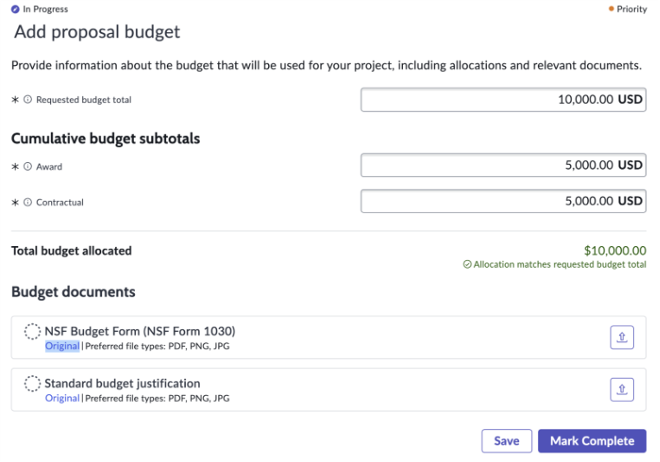660x462 pixels.
Task: Click the $10,000.00 total allocated value
Action: (615, 250)
